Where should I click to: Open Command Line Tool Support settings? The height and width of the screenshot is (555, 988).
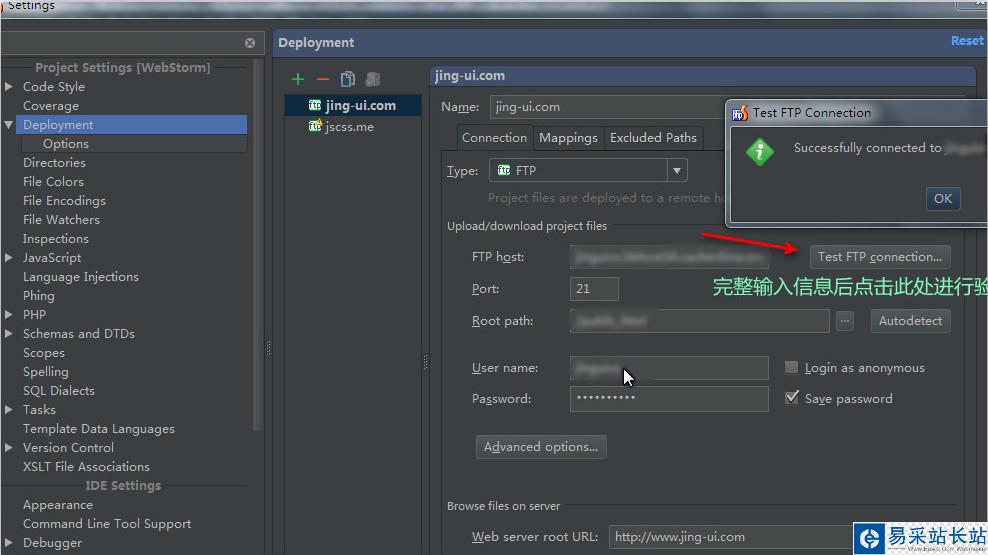click(106, 524)
